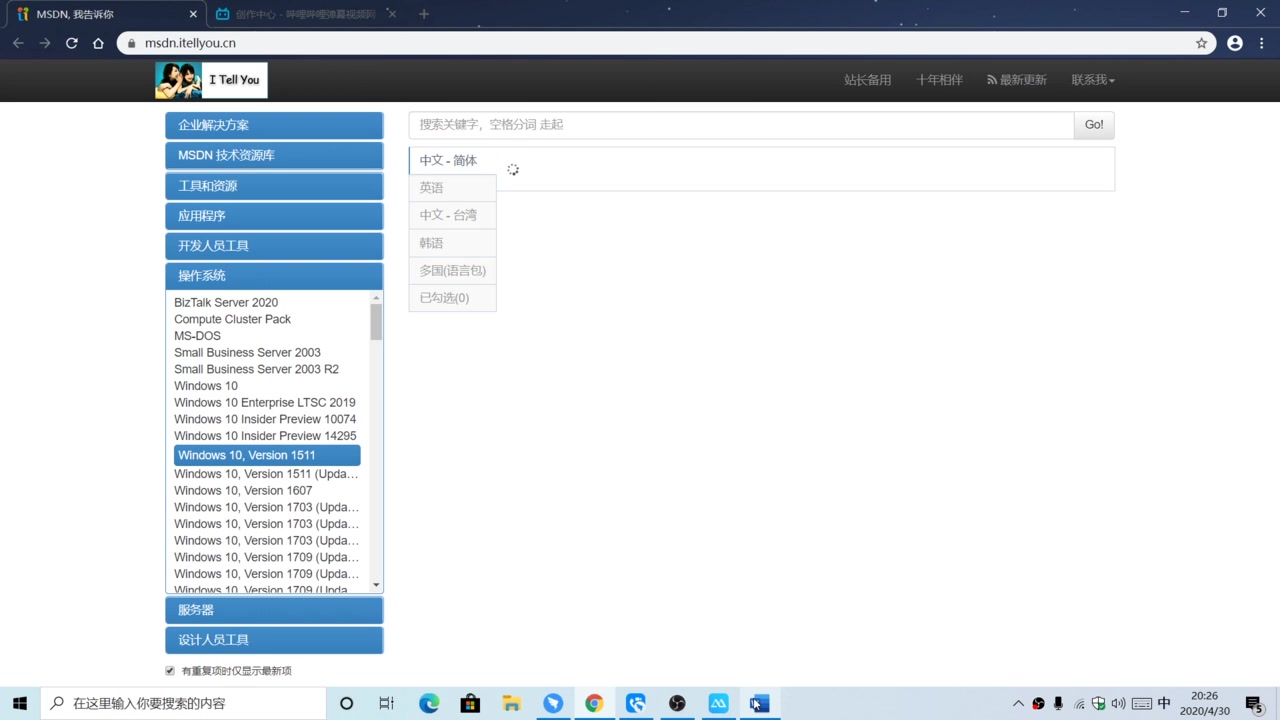The height and width of the screenshot is (720, 1280).
Task: Open the speaker volume tray icon
Action: click(x=1118, y=703)
